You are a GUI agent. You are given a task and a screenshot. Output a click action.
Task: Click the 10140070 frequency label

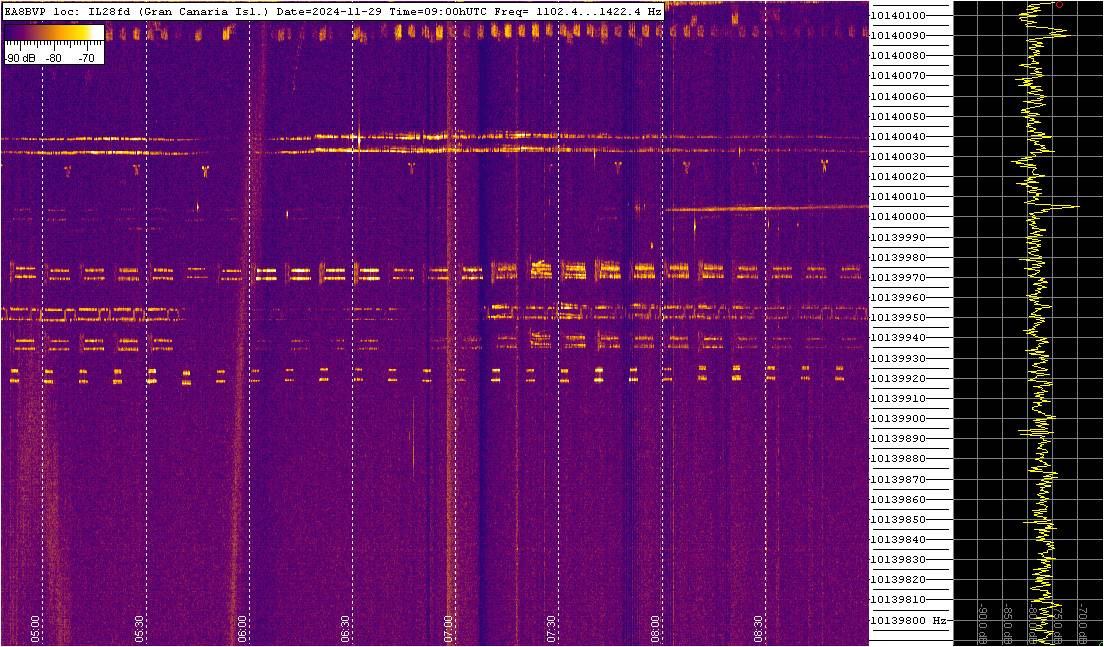[x=898, y=76]
